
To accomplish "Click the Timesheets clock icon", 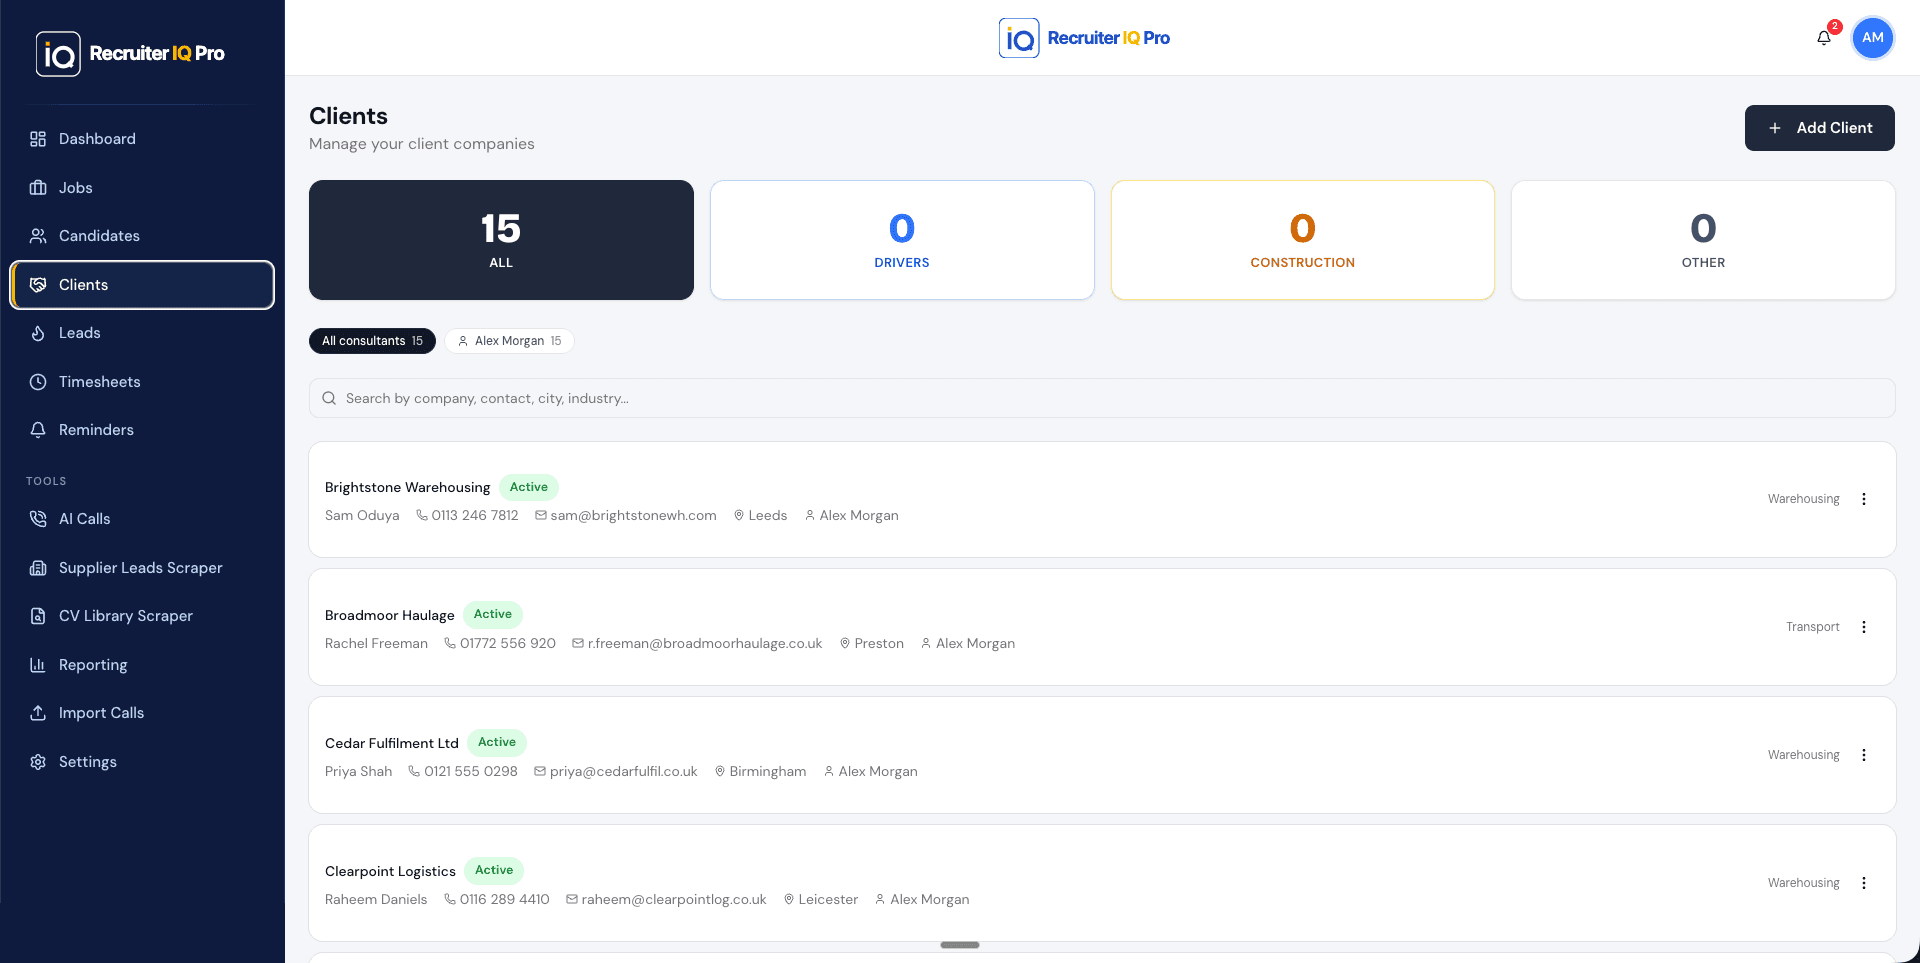I will [x=38, y=382].
